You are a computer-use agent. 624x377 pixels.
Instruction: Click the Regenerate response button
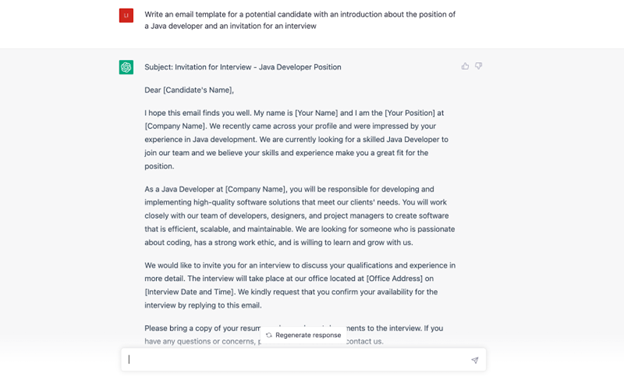(x=304, y=335)
